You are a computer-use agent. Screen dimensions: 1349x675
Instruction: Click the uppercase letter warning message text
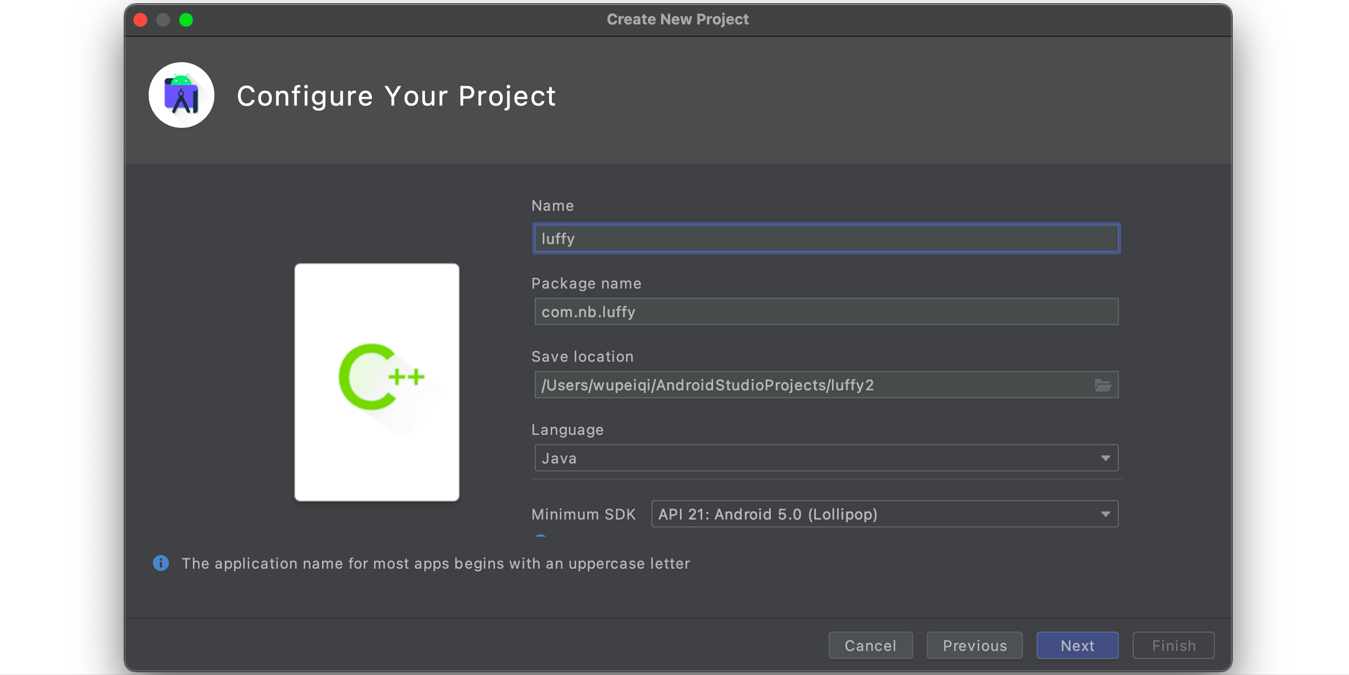[x=435, y=564]
